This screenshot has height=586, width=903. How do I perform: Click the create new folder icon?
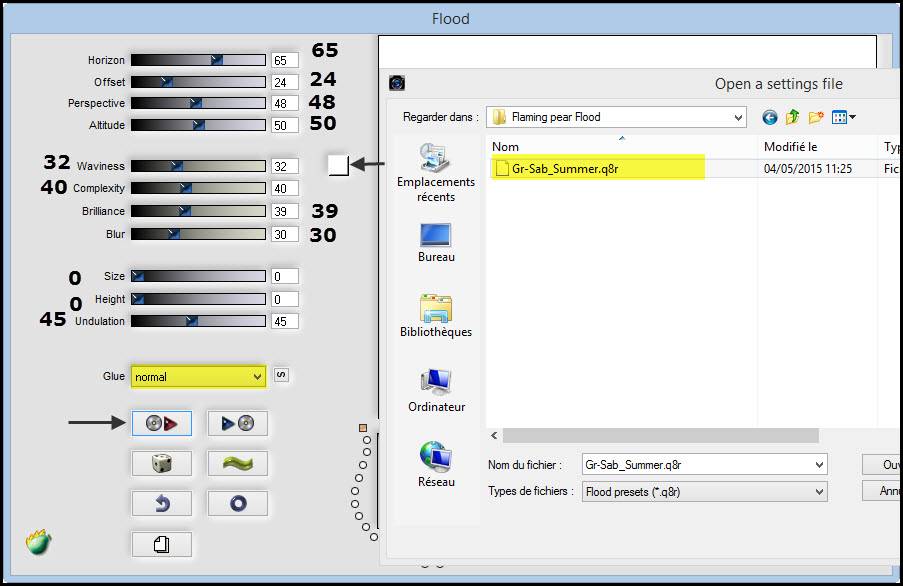pyautogui.click(x=815, y=117)
